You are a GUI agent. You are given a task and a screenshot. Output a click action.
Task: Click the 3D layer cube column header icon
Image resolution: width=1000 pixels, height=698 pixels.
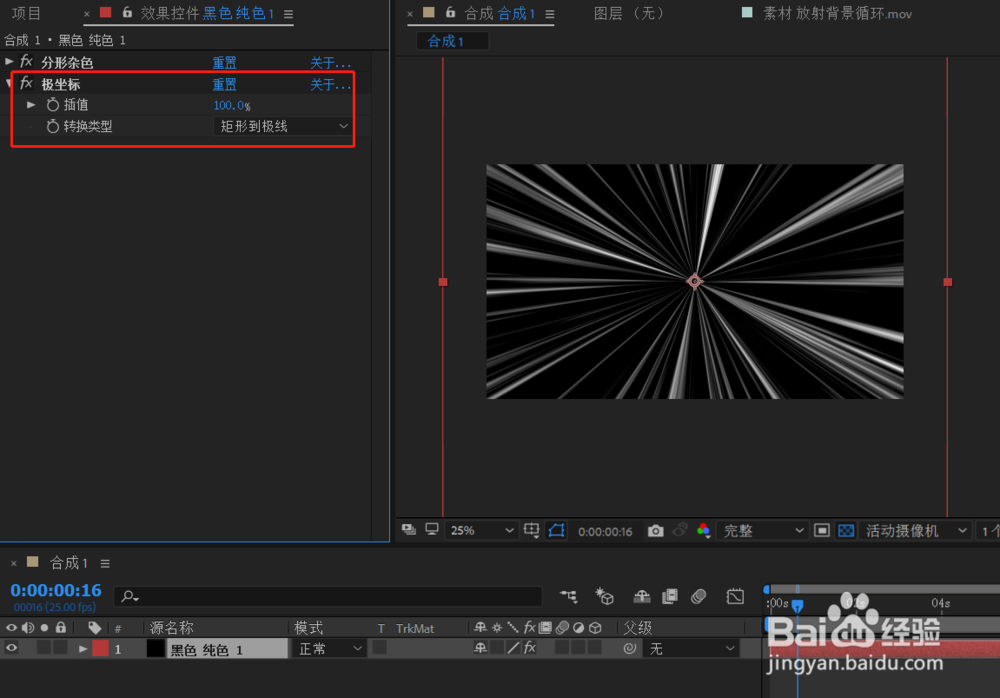tap(595, 628)
